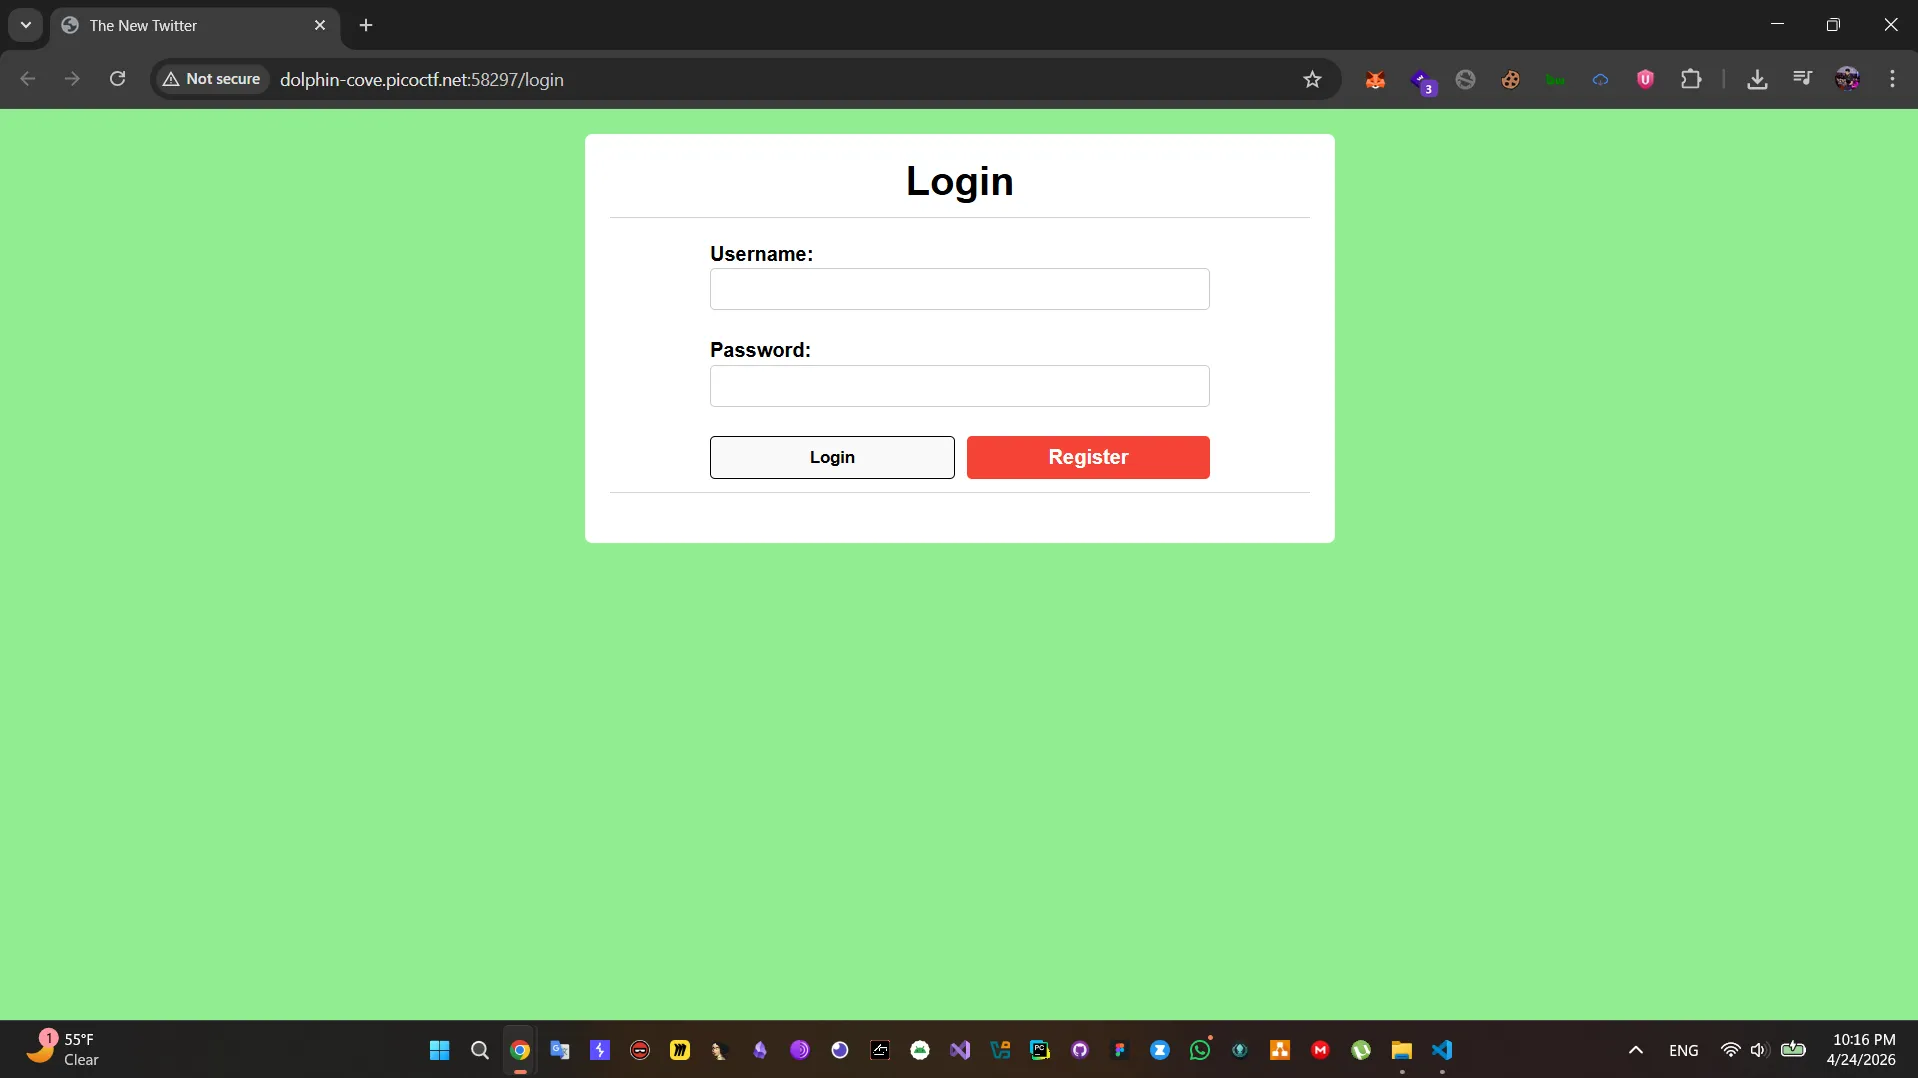Open the blue cloud download extension
Image resolution: width=1918 pixels, height=1078 pixels.
pos(1600,80)
